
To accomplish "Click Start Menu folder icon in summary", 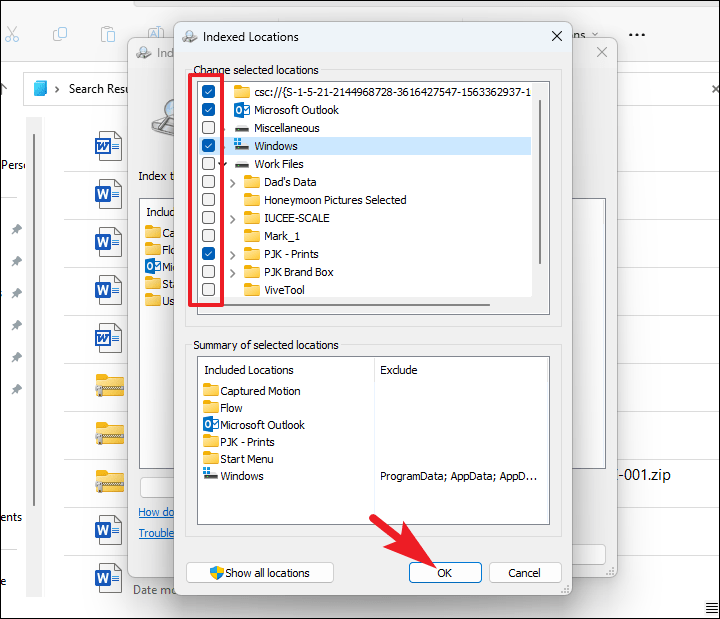I will [211, 458].
